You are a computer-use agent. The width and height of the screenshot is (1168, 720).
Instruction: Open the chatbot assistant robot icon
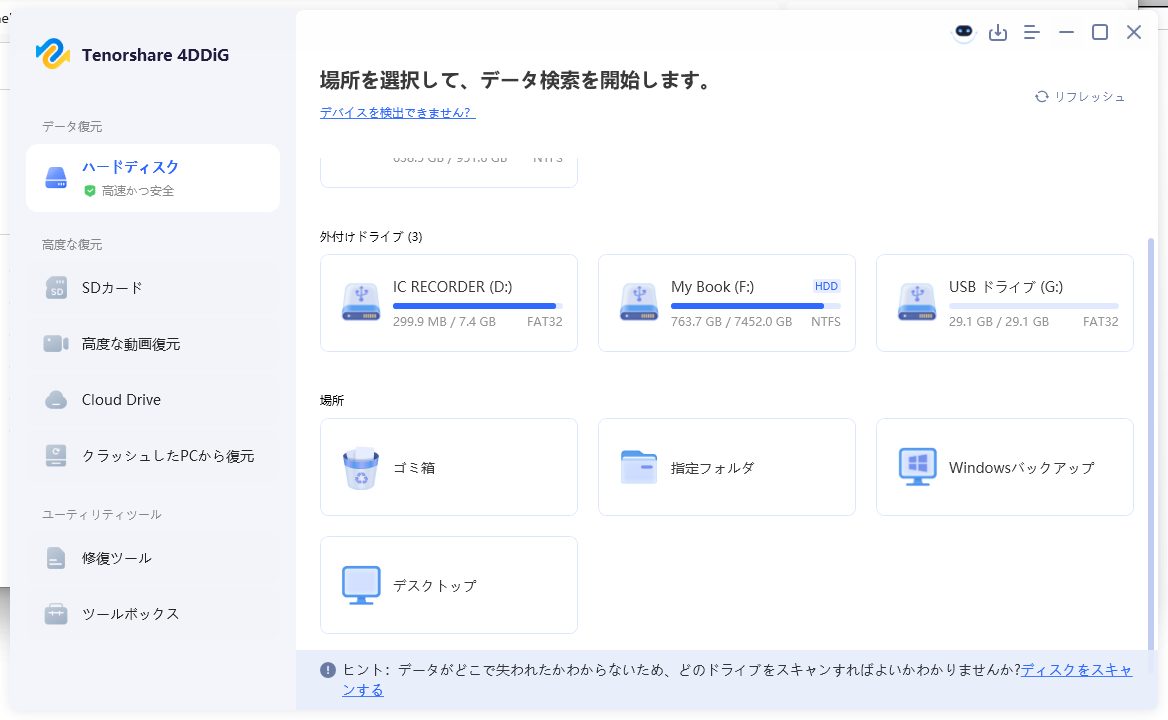[x=963, y=33]
